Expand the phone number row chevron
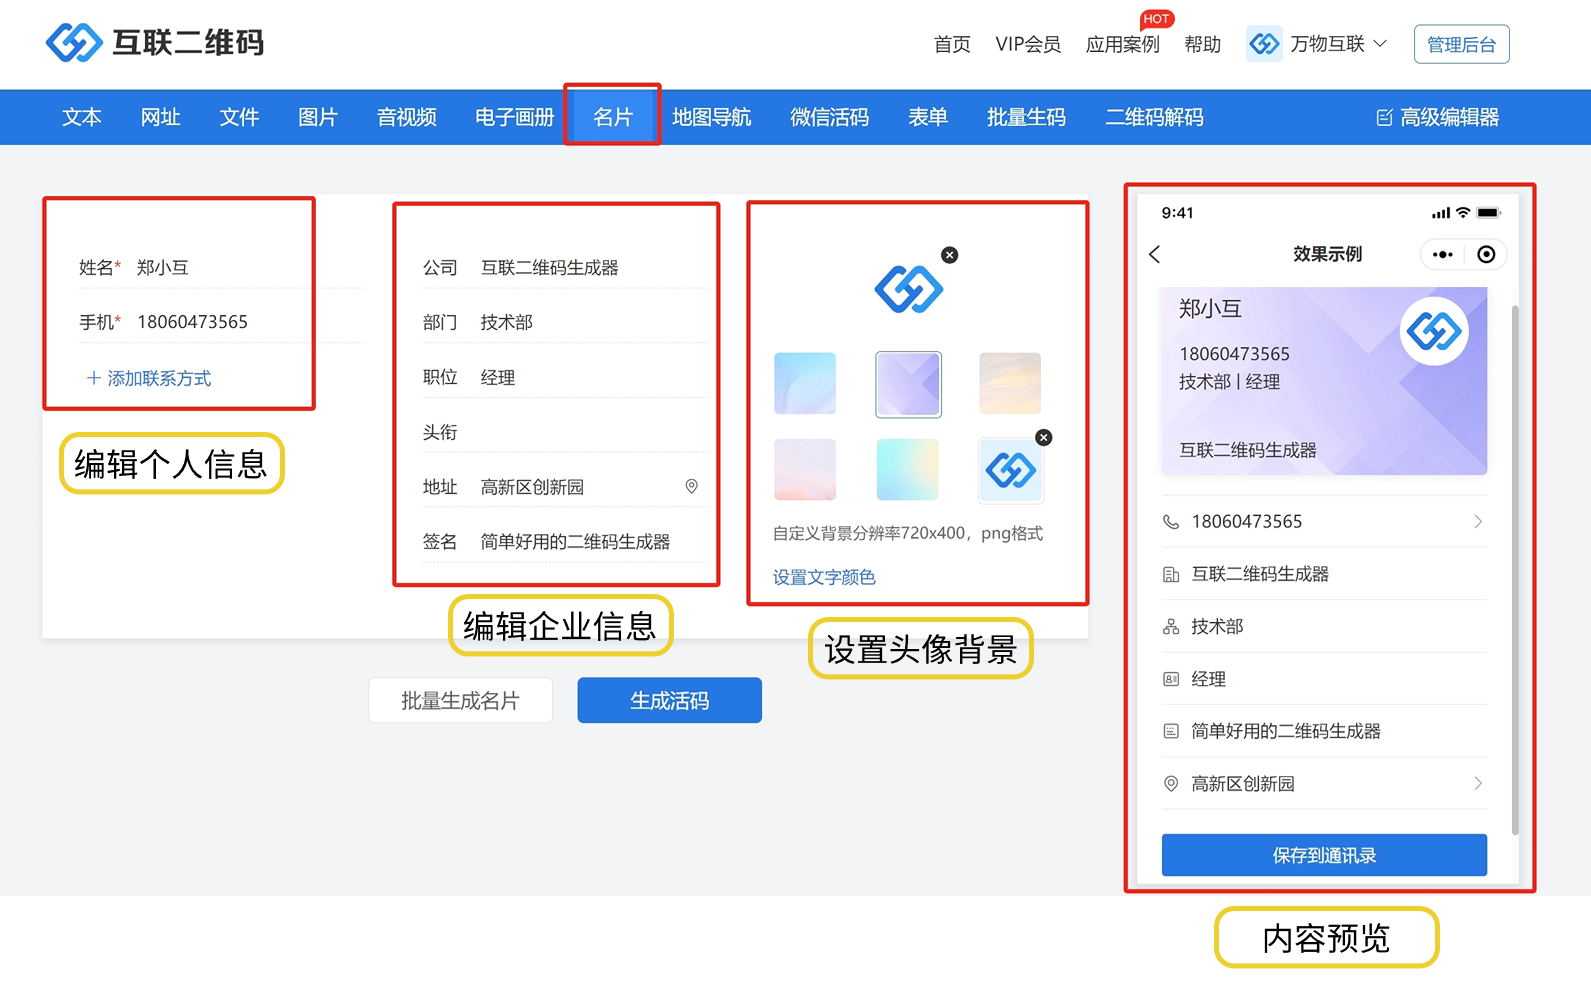Screen dimensions: 1591x997 [x=1477, y=521]
